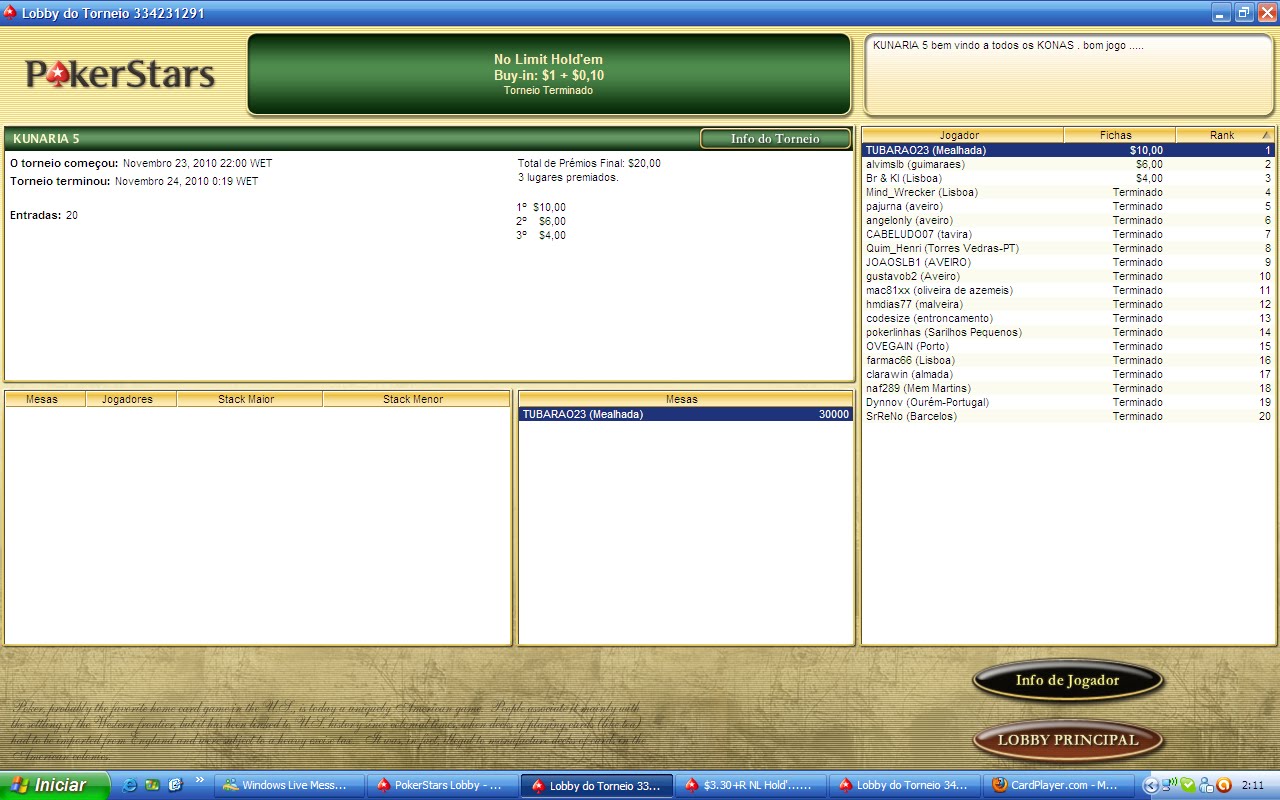The height and width of the screenshot is (800, 1280).
Task: Select player codesize (entroncamento)
Action: pyautogui.click(x=1068, y=318)
